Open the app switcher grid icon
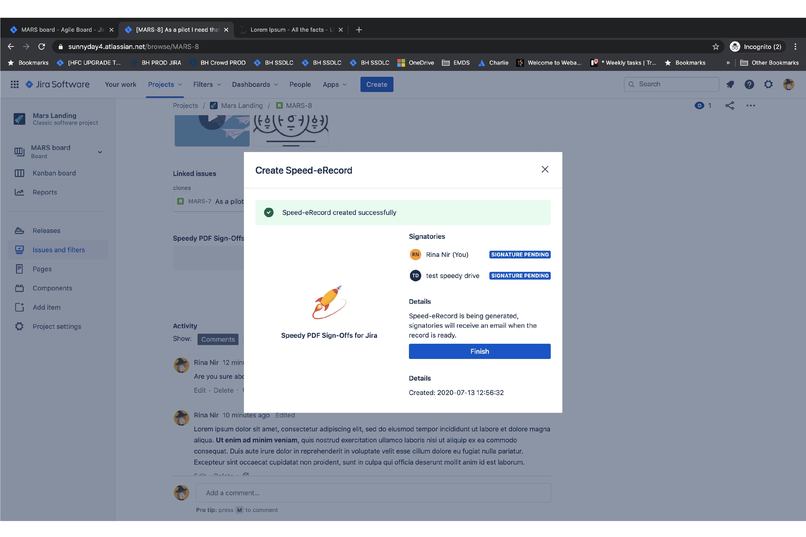Screen dimensions: 806x537 pos(14,84)
